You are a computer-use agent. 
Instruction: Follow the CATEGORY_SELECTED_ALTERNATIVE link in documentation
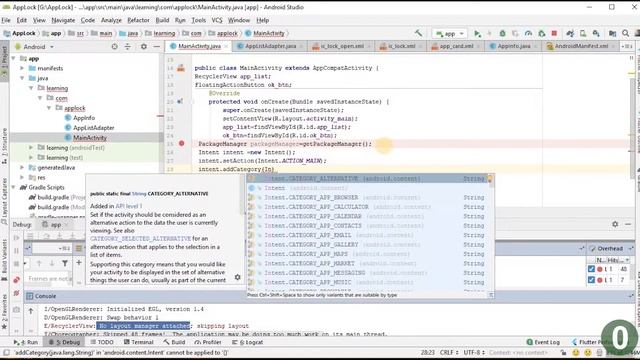pyautogui.click(x=140, y=238)
